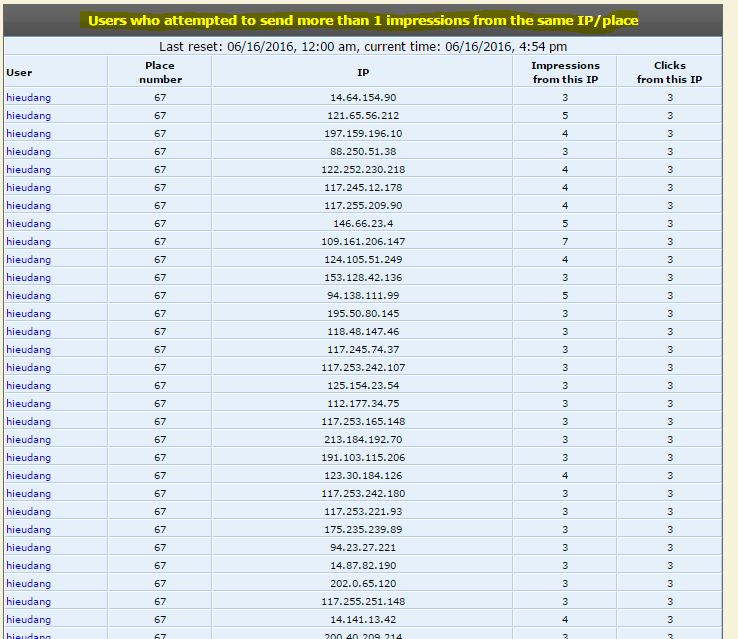Select IP address 121.65.56.212
This screenshot has height=639, width=738.
363,115
